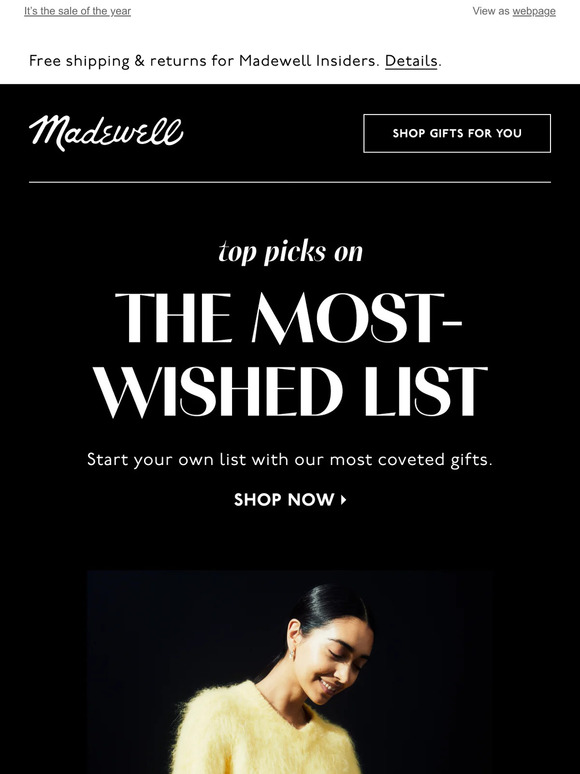Click the "View as" text at top right
The width and height of the screenshot is (580, 774).
(x=491, y=11)
